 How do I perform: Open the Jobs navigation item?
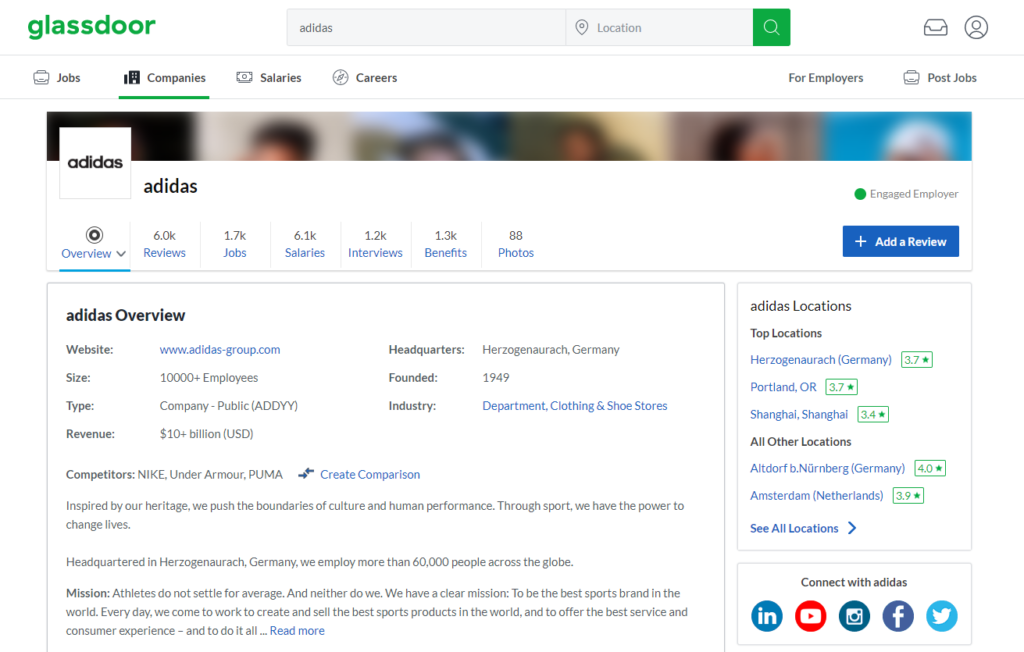coord(57,78)
